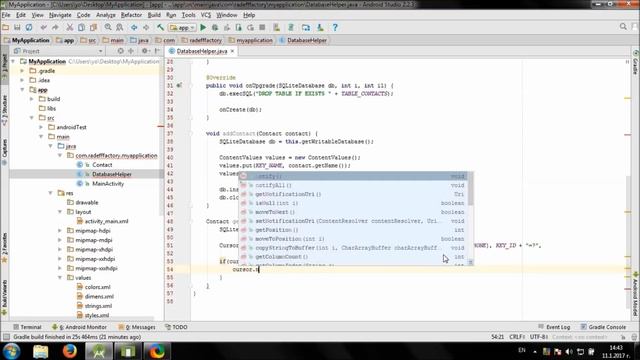Click the blue Help question mark icon
The height and width of the screenshot is (360, 640).
point(335,27)
